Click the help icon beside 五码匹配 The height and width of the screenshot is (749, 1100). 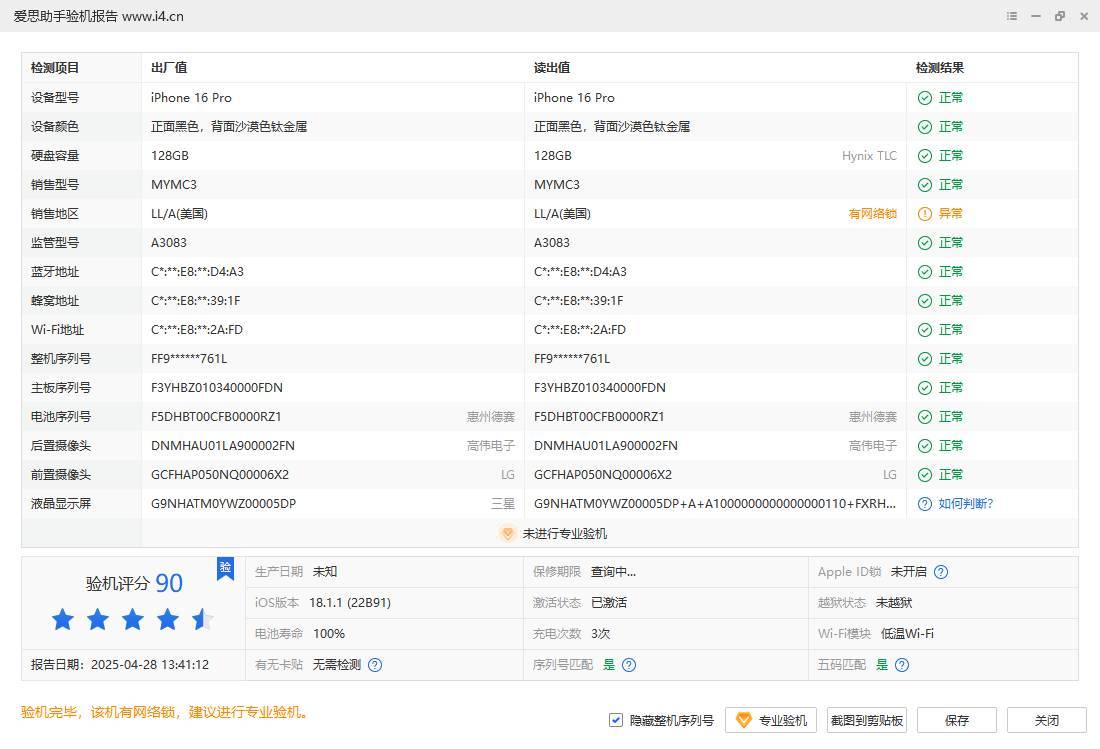coord(902,664)
